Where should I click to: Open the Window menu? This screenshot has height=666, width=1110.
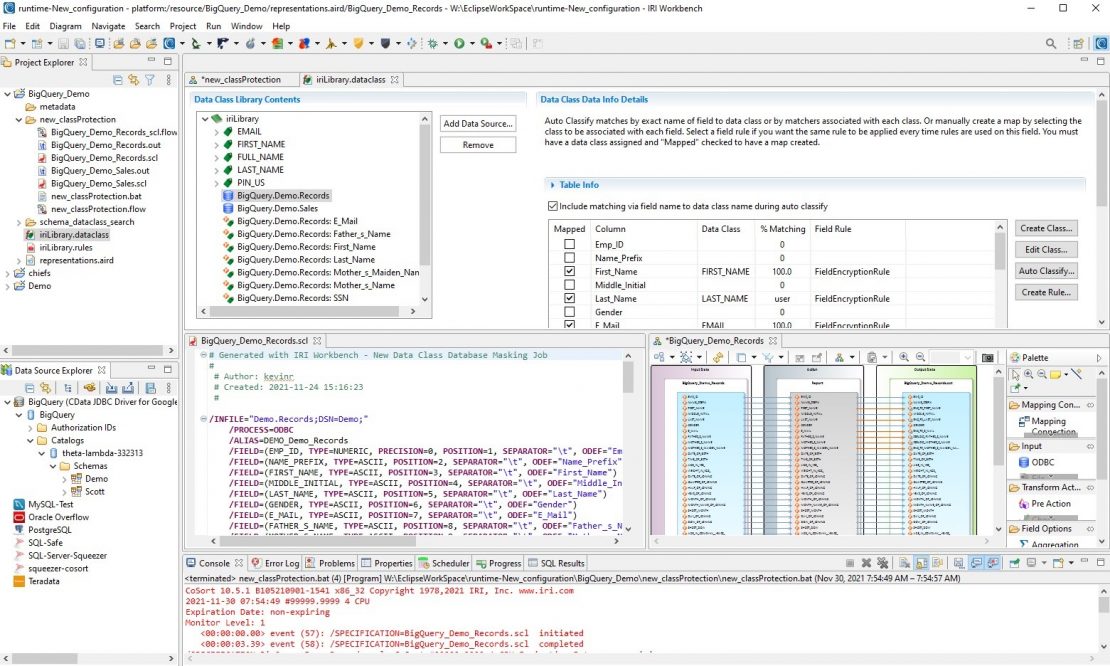point(246,26)
